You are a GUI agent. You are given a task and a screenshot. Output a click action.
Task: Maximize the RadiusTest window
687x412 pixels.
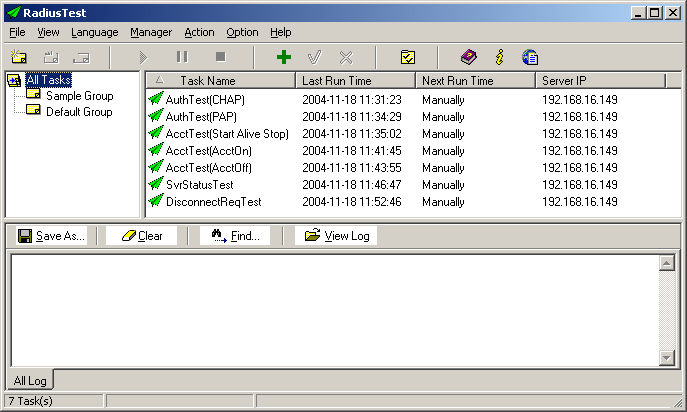click(x=655, y=12)
